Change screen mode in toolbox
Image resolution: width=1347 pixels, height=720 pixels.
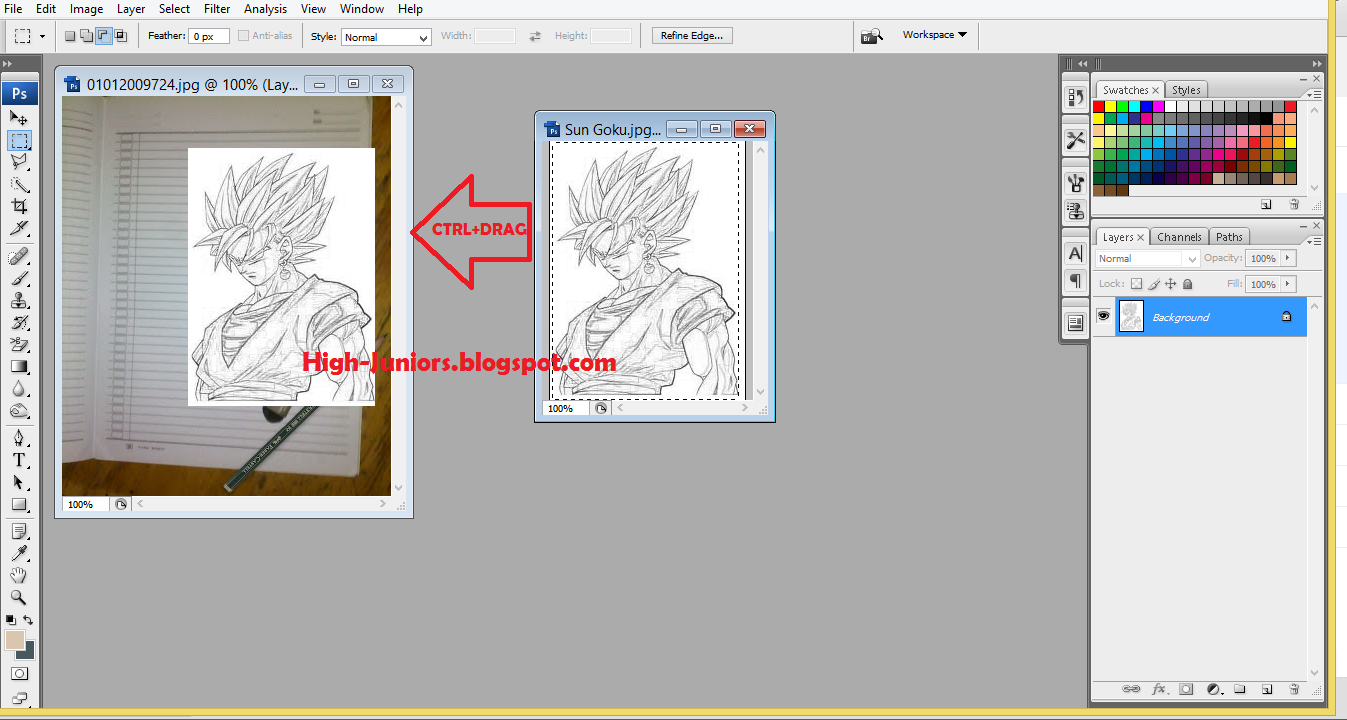(19, 699)
